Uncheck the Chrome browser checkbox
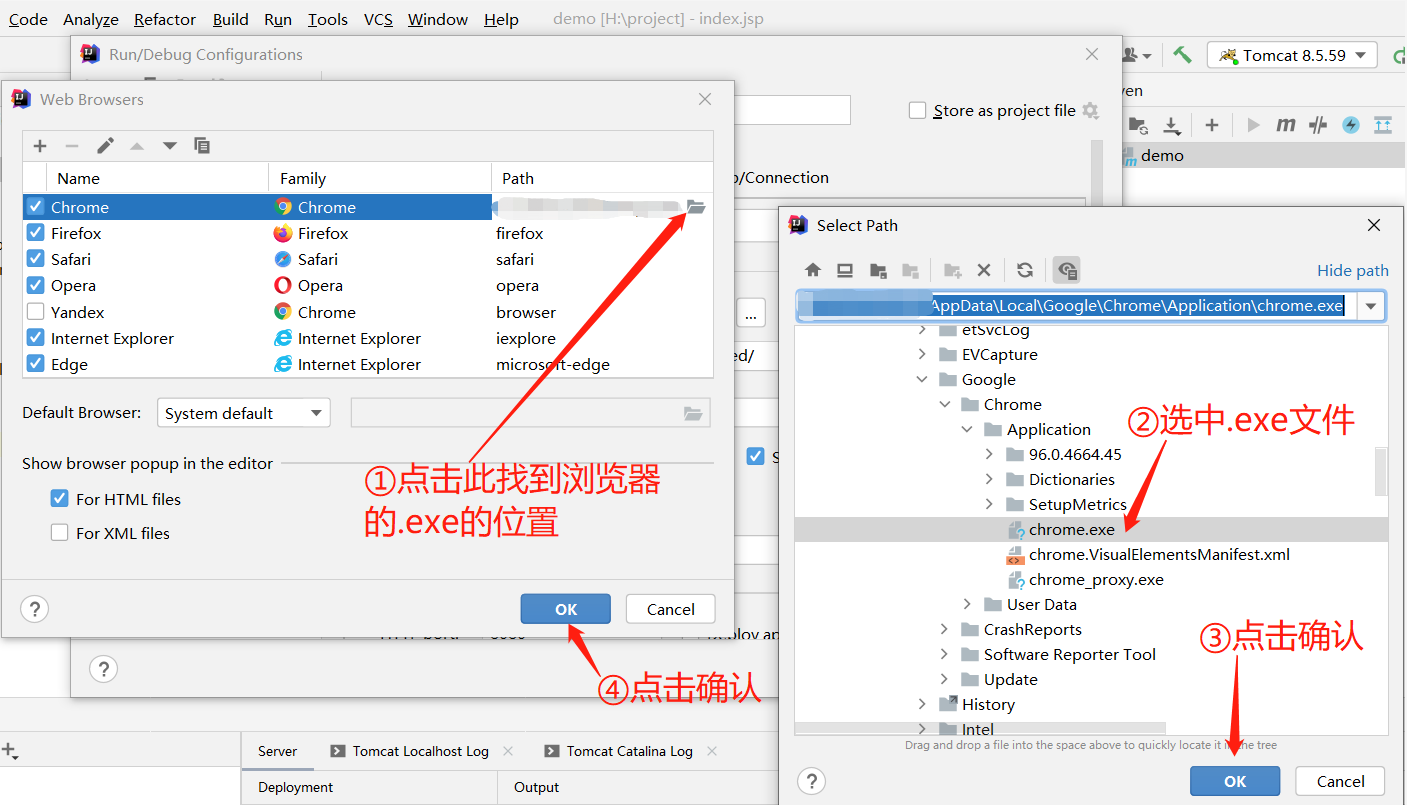 point(36,207)
